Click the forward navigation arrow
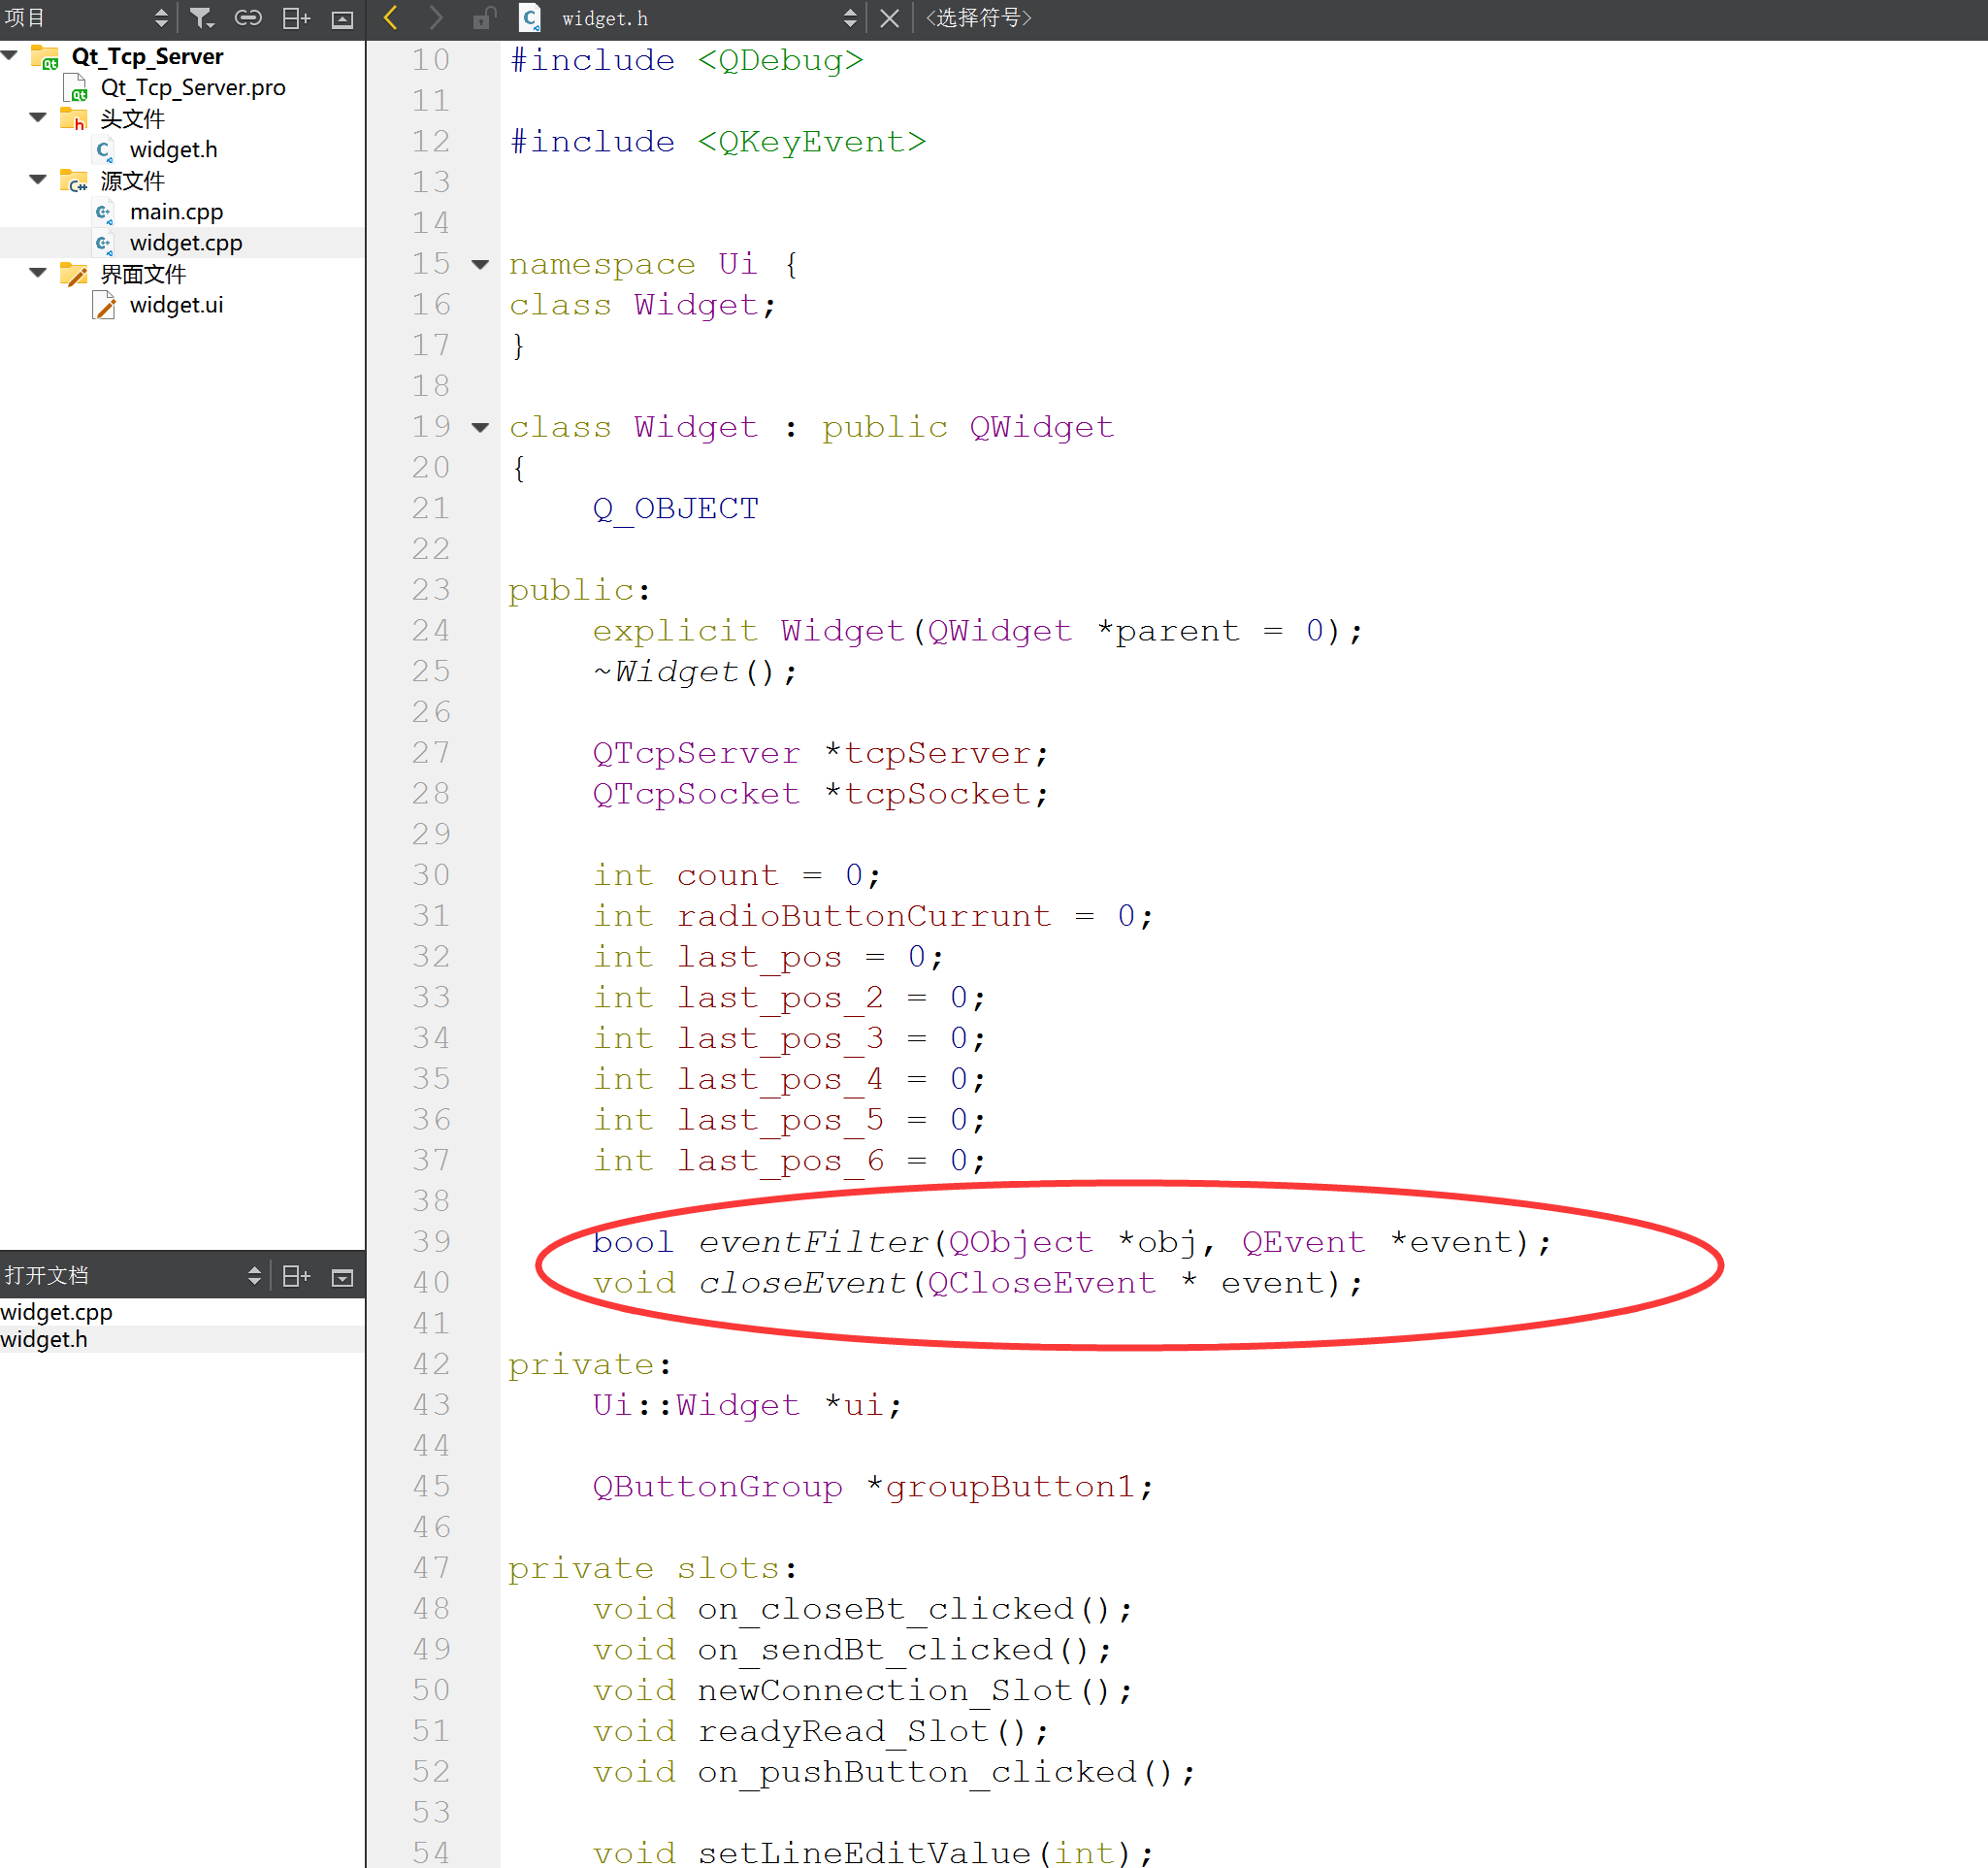Viewport: 1988px width, 1868px height. (436, 18)
